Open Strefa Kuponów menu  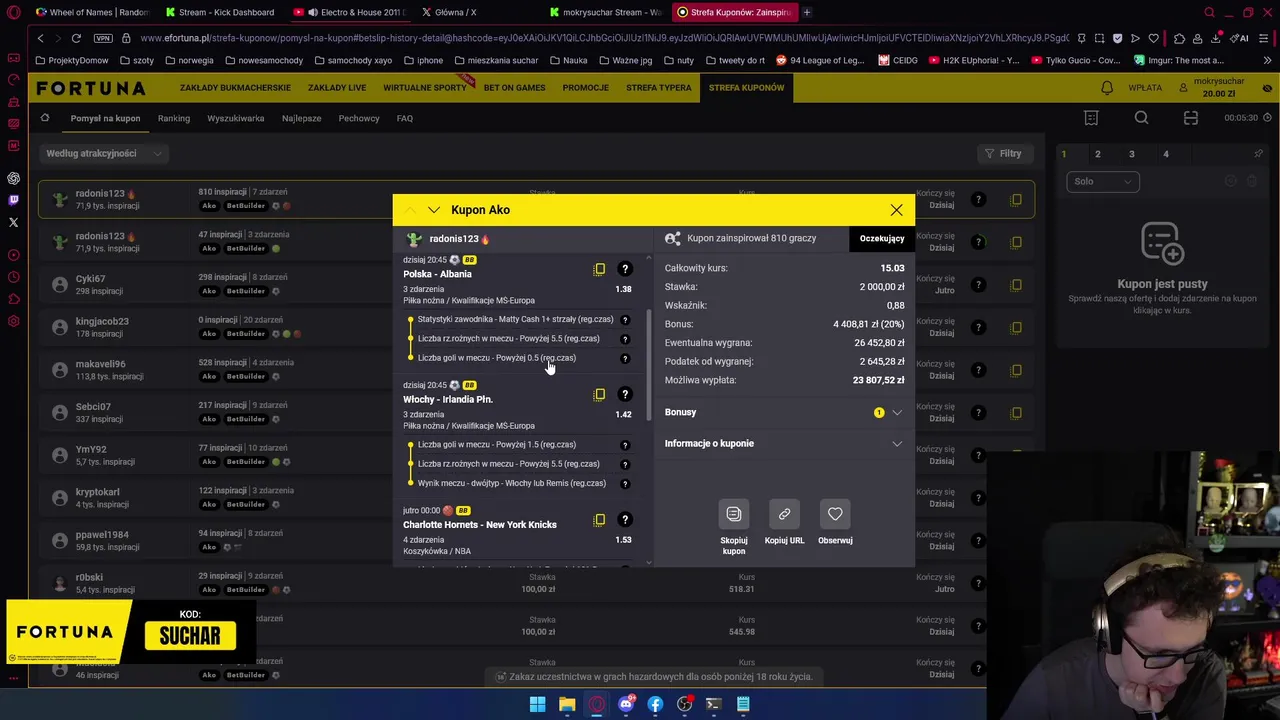(746, 88)
